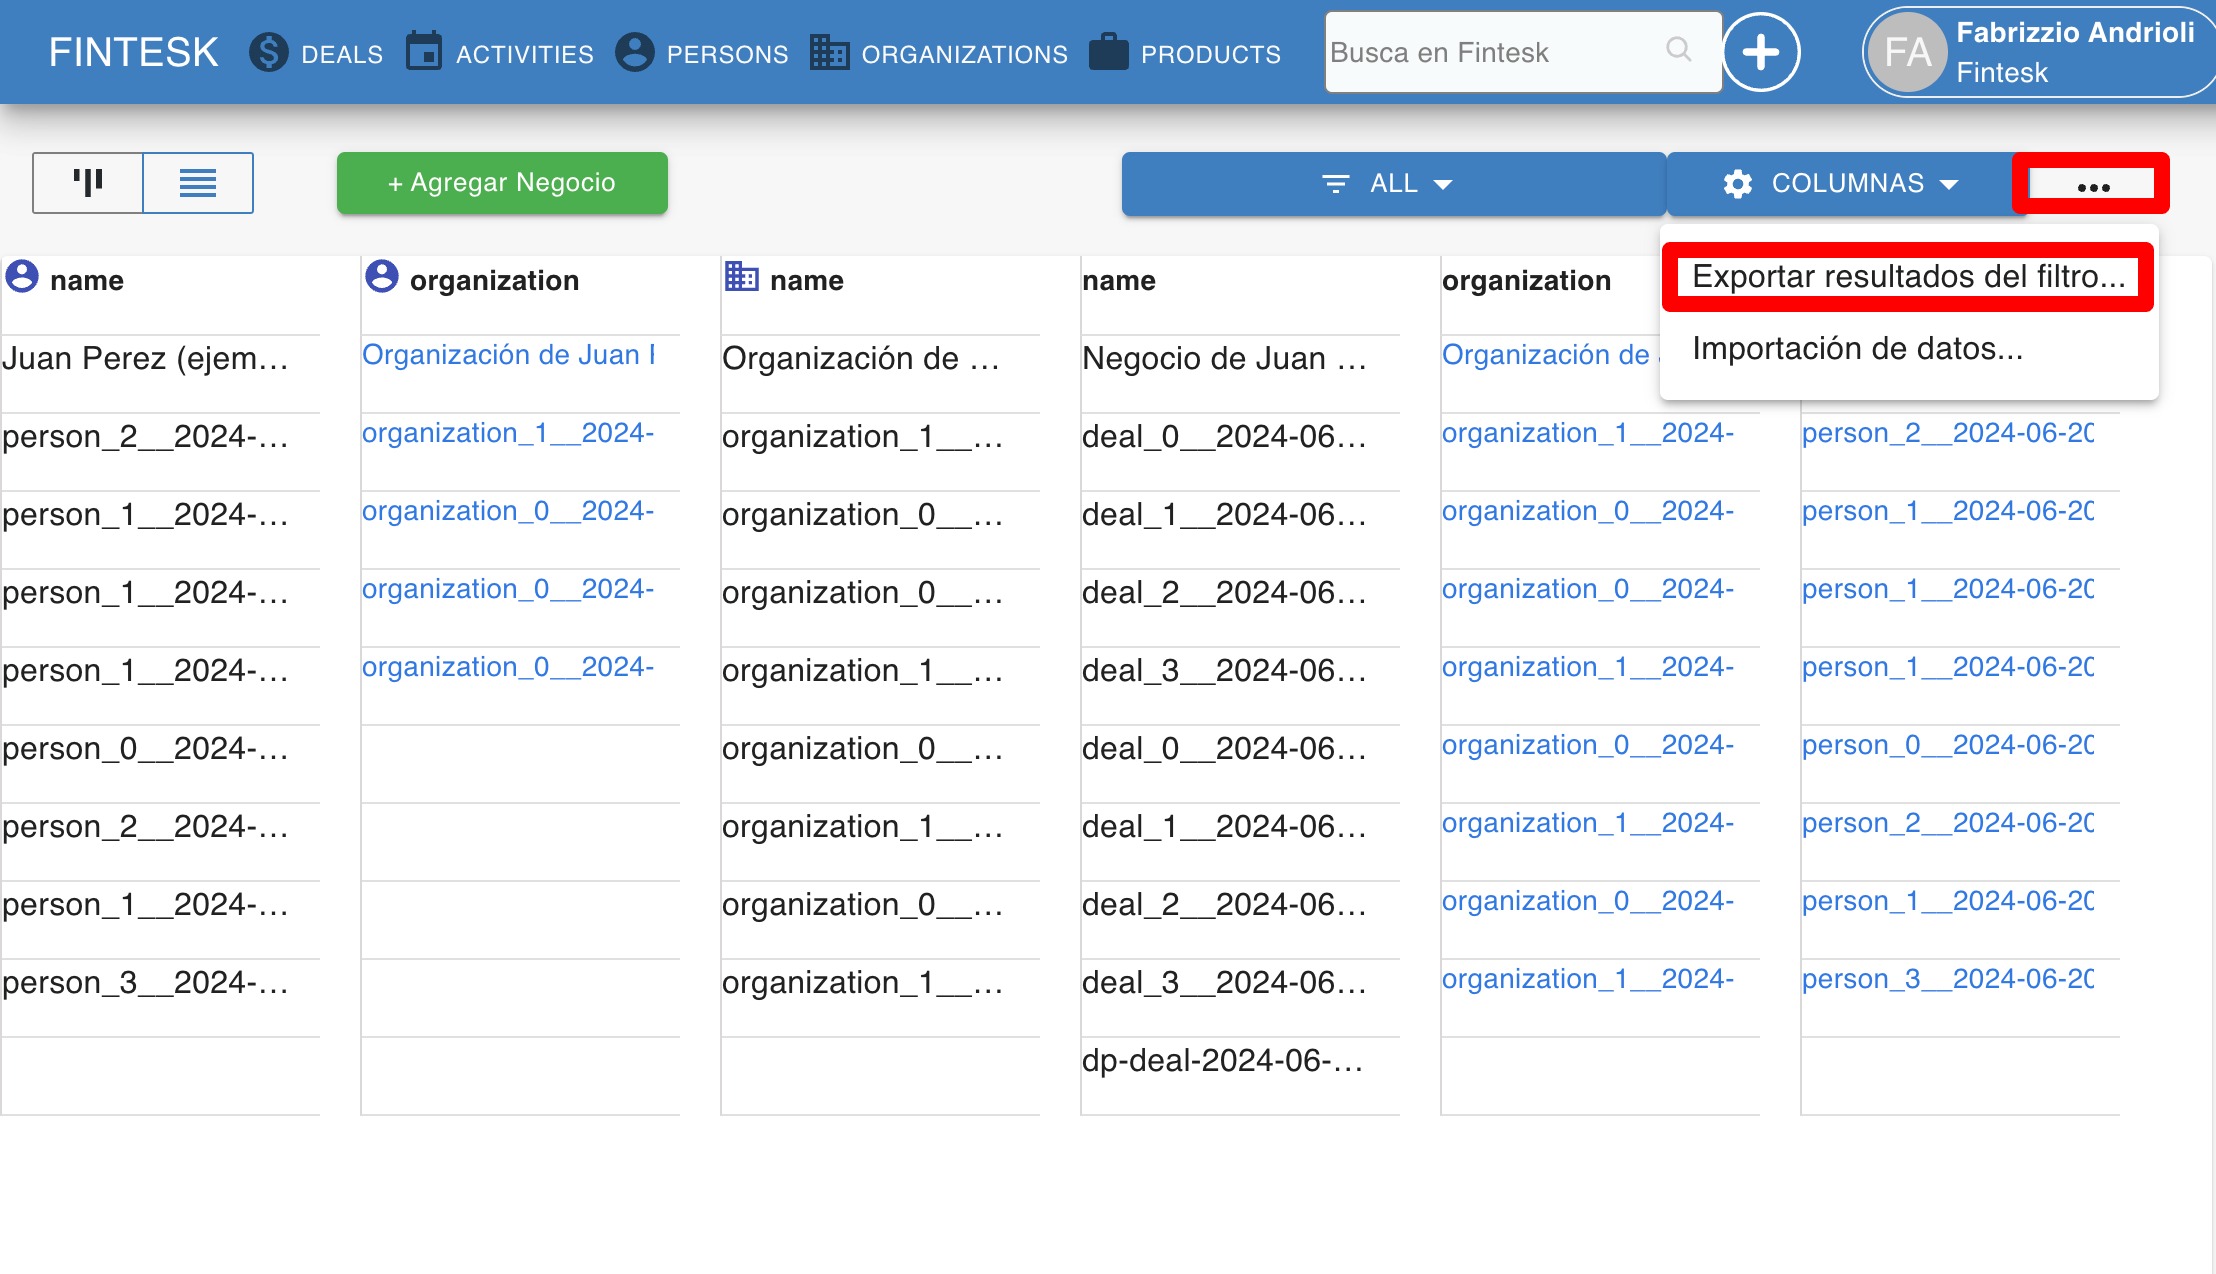
Task: Click the FA user avatar
Action: tap(1907, 52)
